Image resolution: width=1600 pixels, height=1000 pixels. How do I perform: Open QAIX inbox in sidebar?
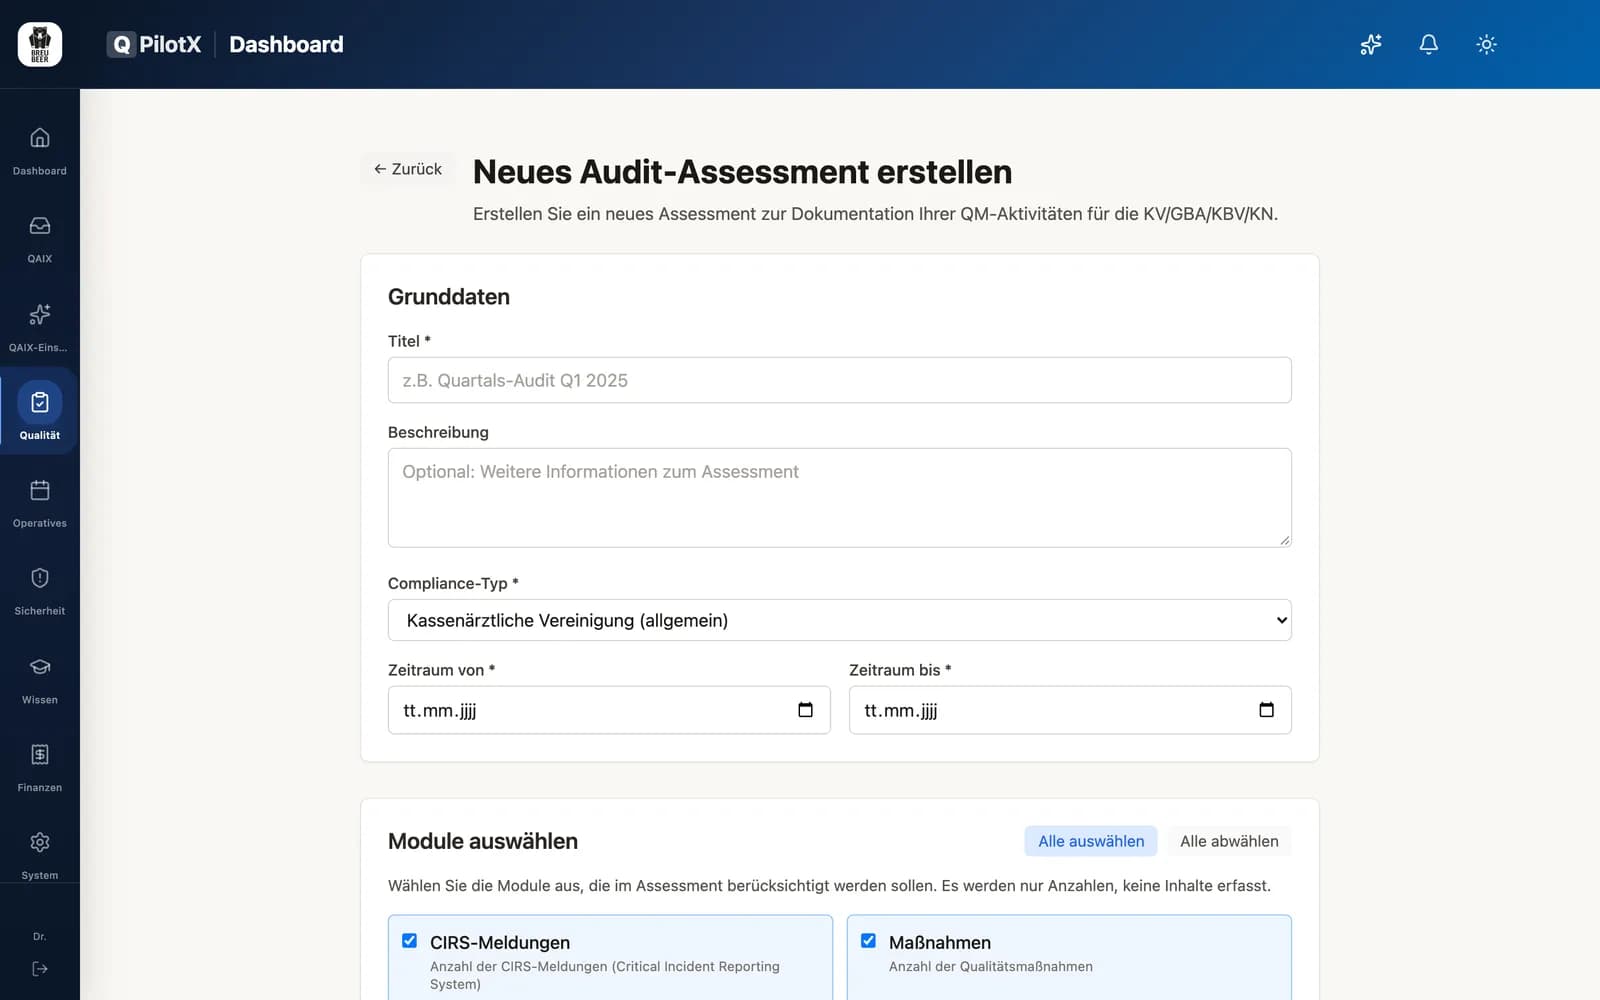point(40,238)
